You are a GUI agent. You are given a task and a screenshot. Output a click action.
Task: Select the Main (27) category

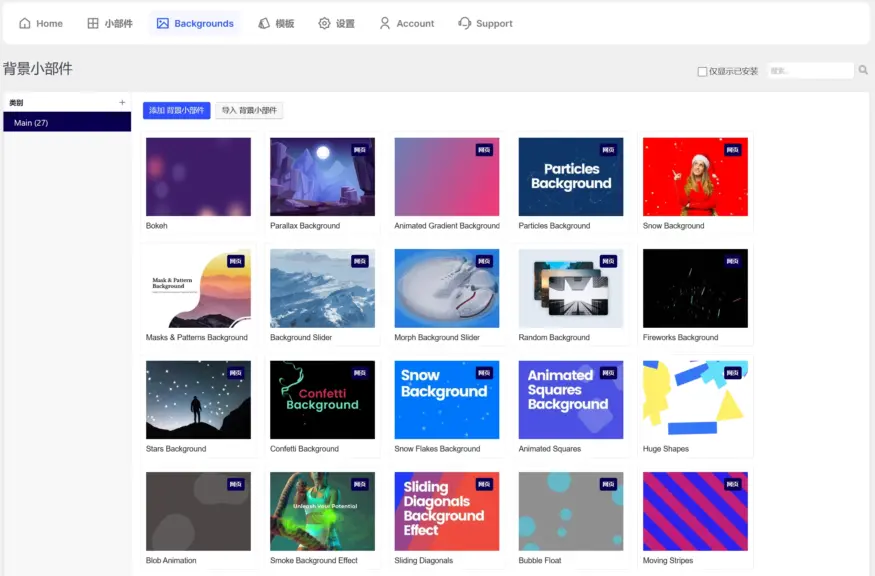click(67, 122)
